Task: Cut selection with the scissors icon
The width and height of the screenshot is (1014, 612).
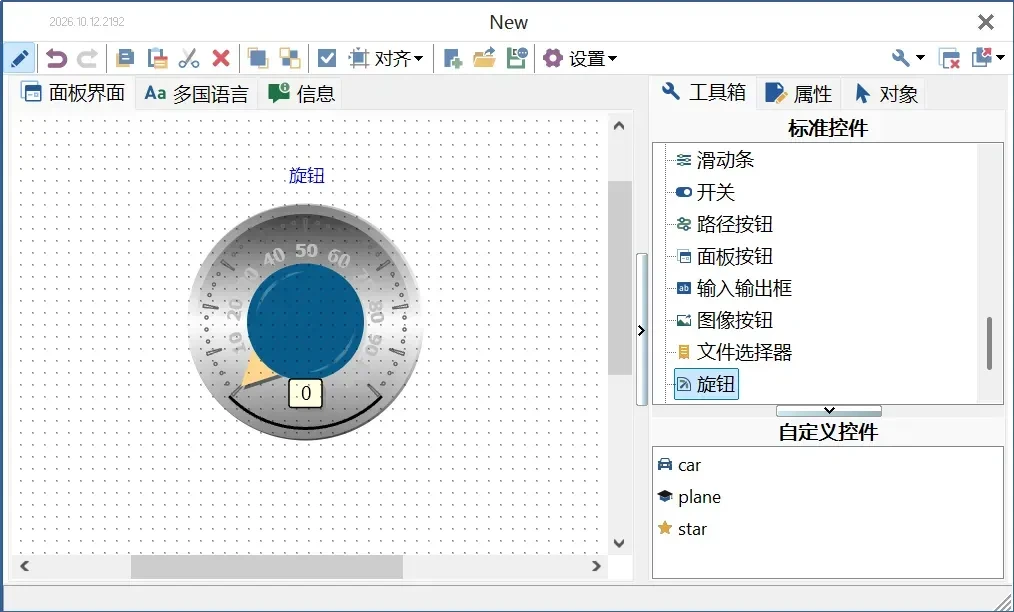Action: [x=189, y=59]
